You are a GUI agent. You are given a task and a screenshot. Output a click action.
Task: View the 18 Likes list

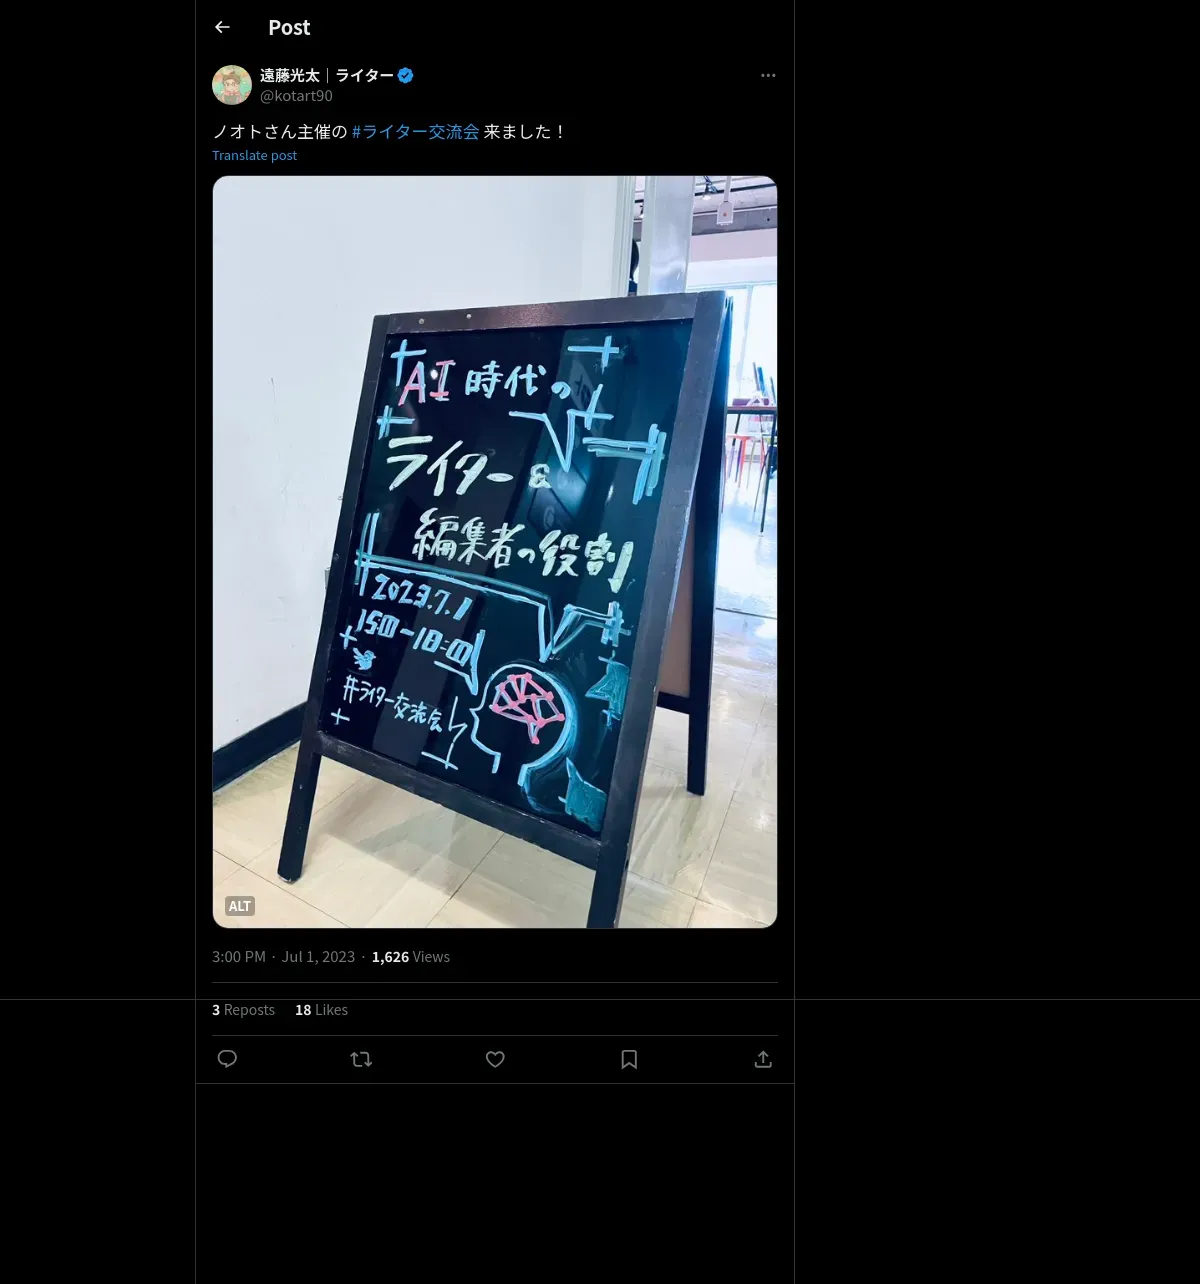(x=321, y=1010)
